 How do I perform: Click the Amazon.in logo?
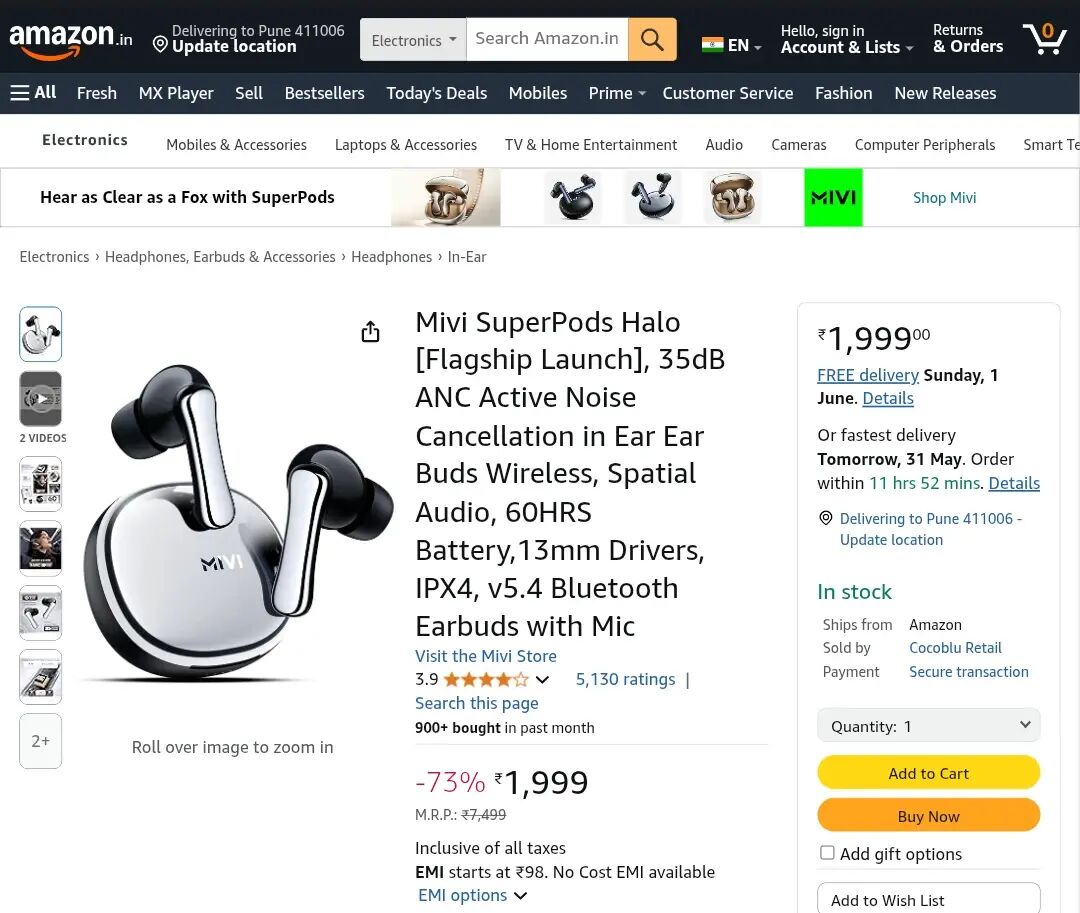pyautogui.click(x=70, y=40)
